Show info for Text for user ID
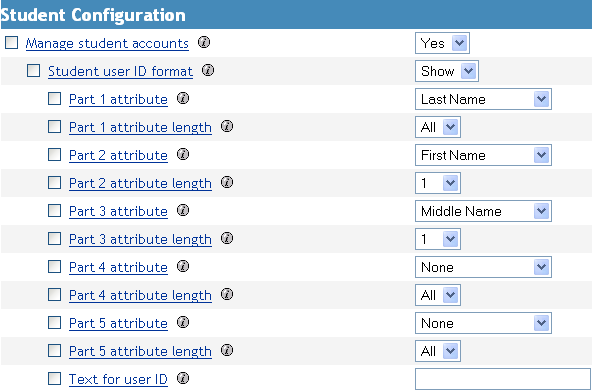 coord(183,378)
